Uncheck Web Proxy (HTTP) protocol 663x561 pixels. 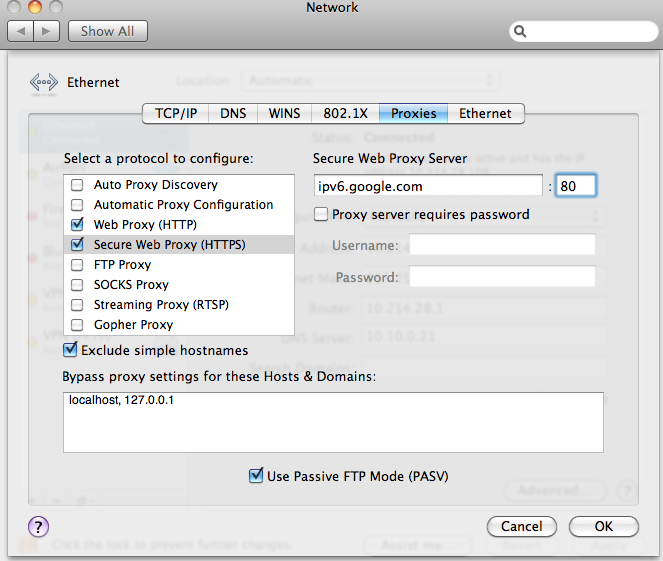coord(77,225)
